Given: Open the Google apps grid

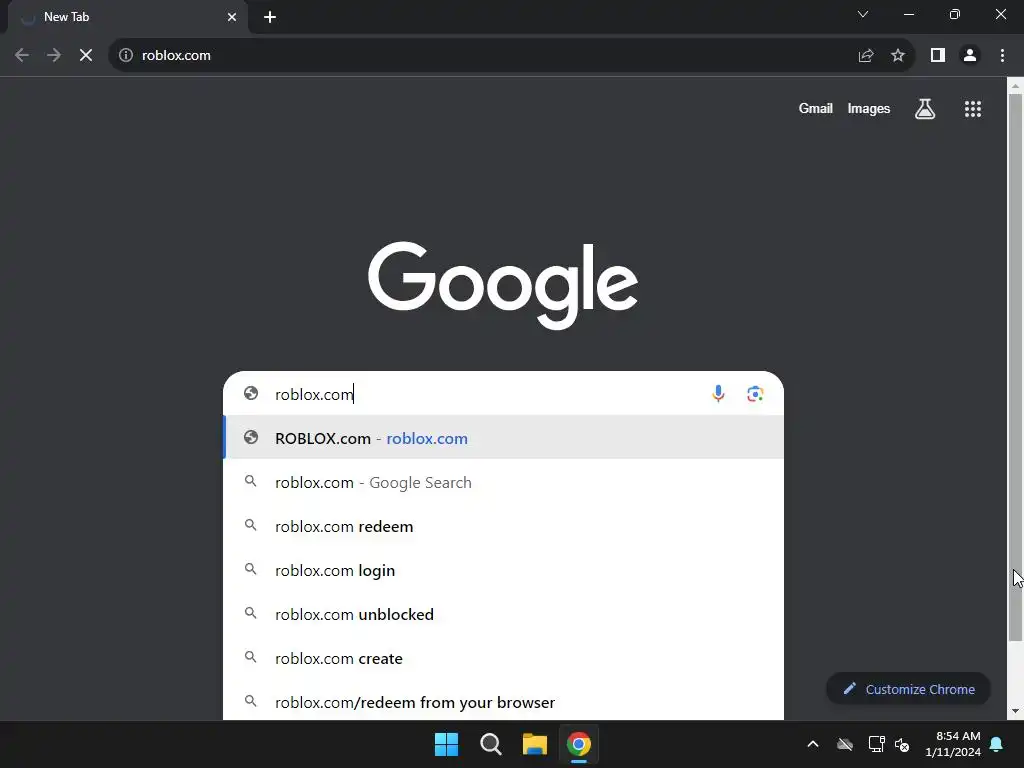Looking at the screenshot, I should pyautogui.click(x=973, y=109).
